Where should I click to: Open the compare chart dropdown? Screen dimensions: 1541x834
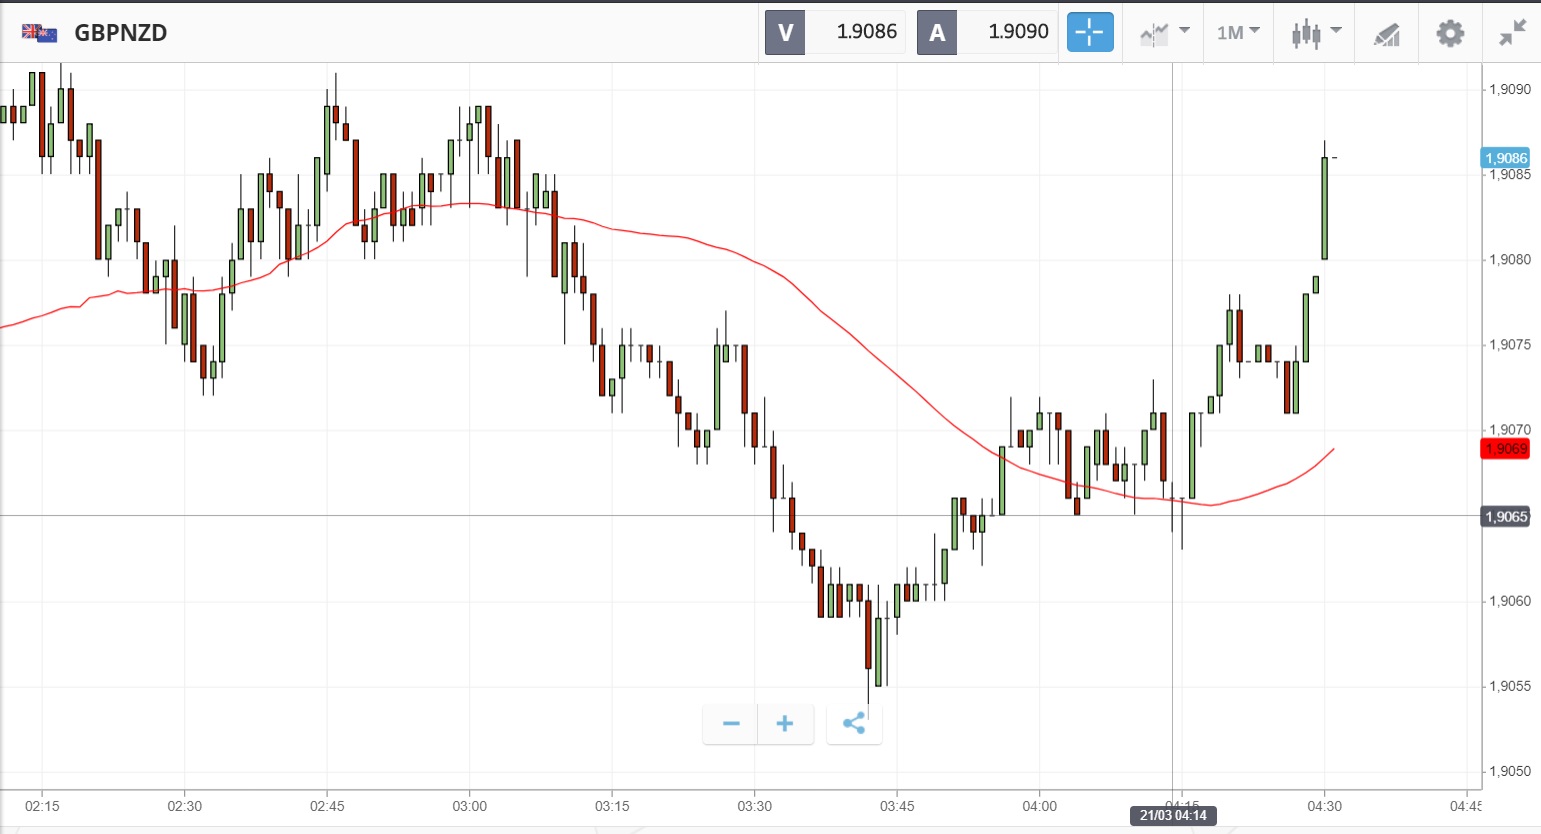click(1164, 33)
